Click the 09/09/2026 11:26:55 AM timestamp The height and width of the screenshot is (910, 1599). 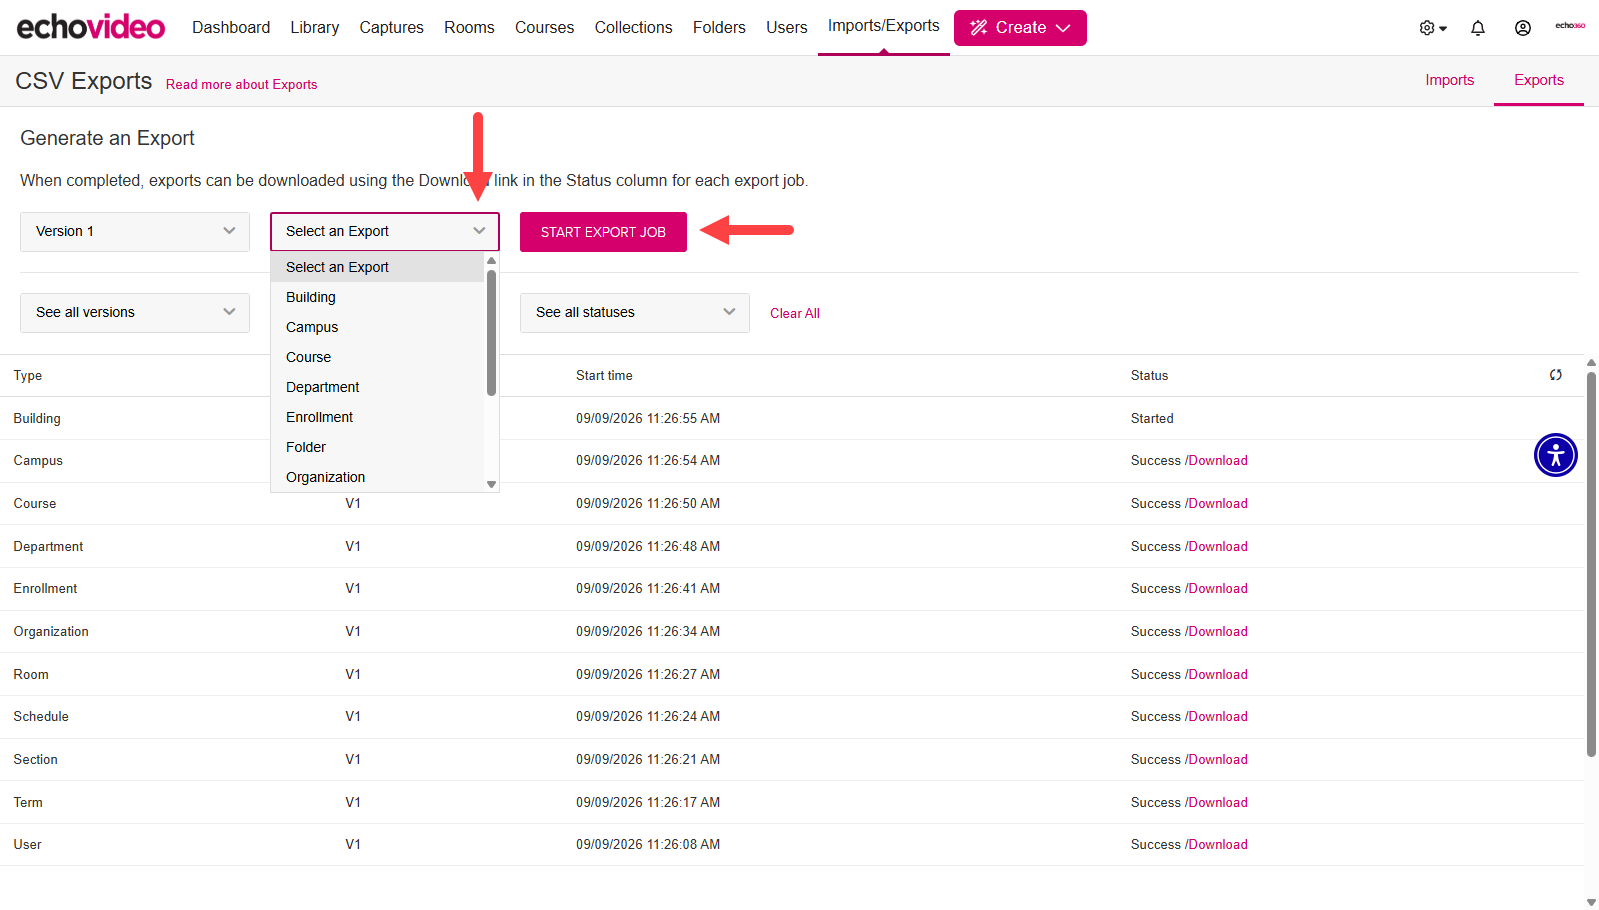click(x=648, y=419)
